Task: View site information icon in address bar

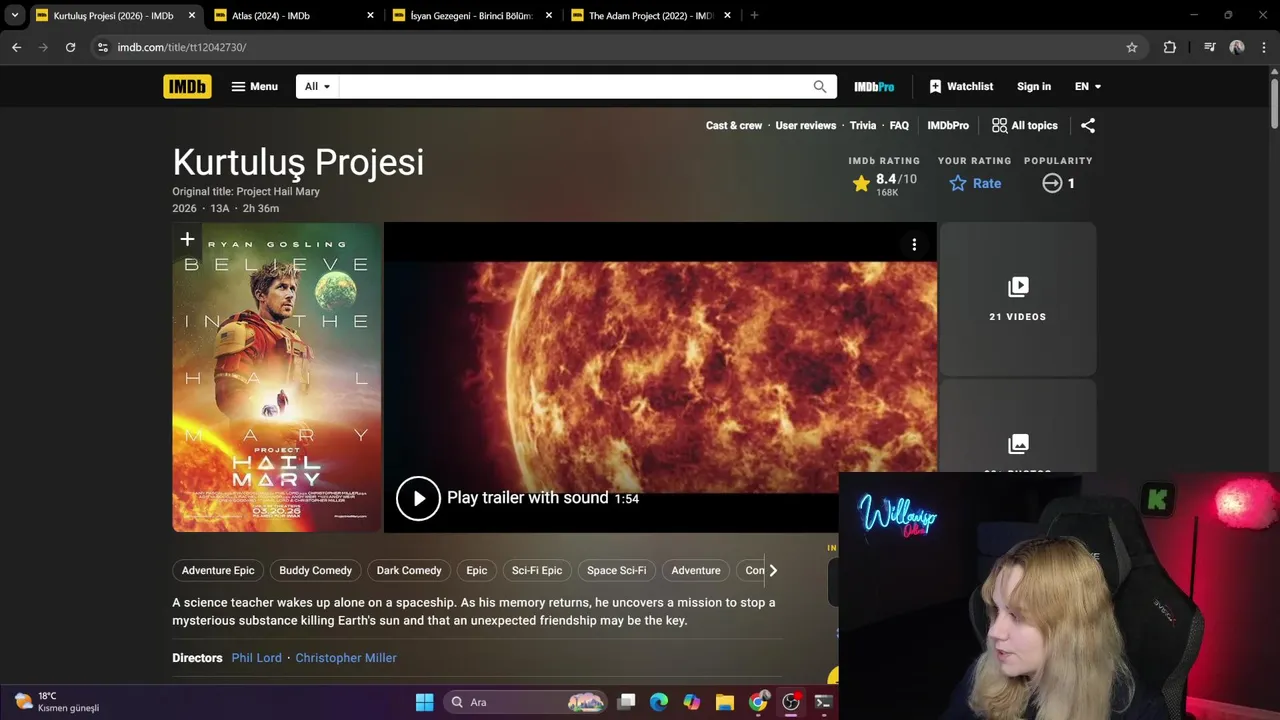Action: point(102,47)
